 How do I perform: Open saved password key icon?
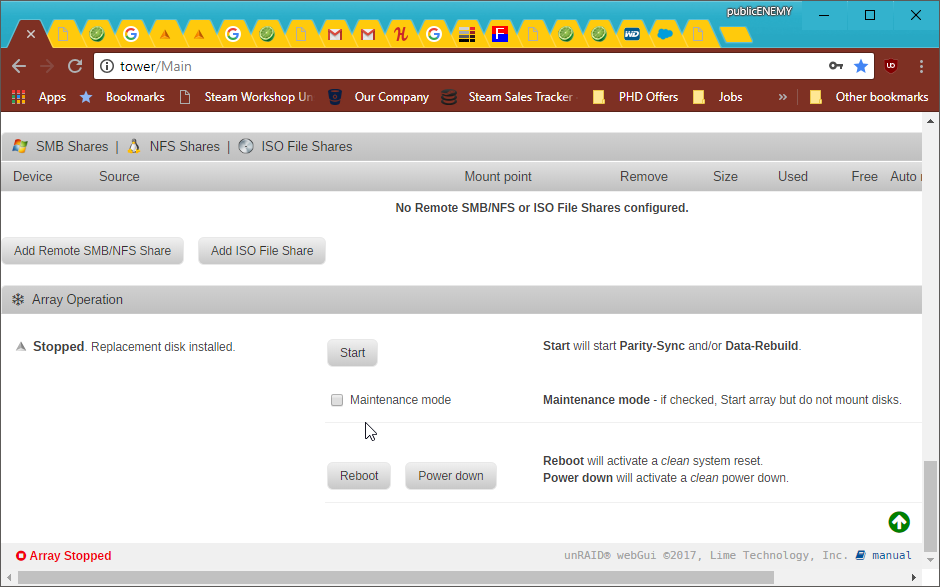tap(836, 66)
